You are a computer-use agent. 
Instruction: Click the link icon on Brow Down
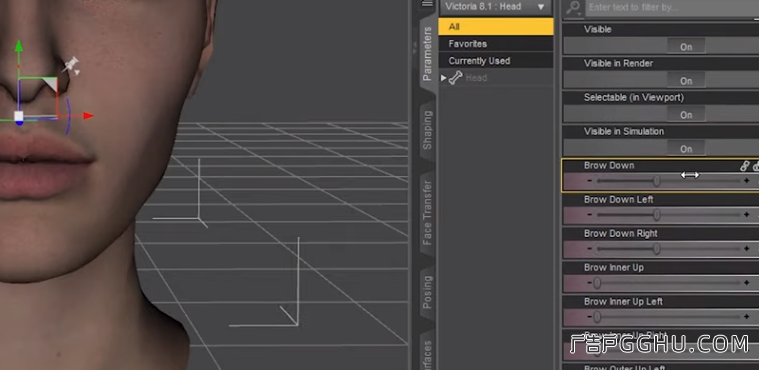[745, 166]
